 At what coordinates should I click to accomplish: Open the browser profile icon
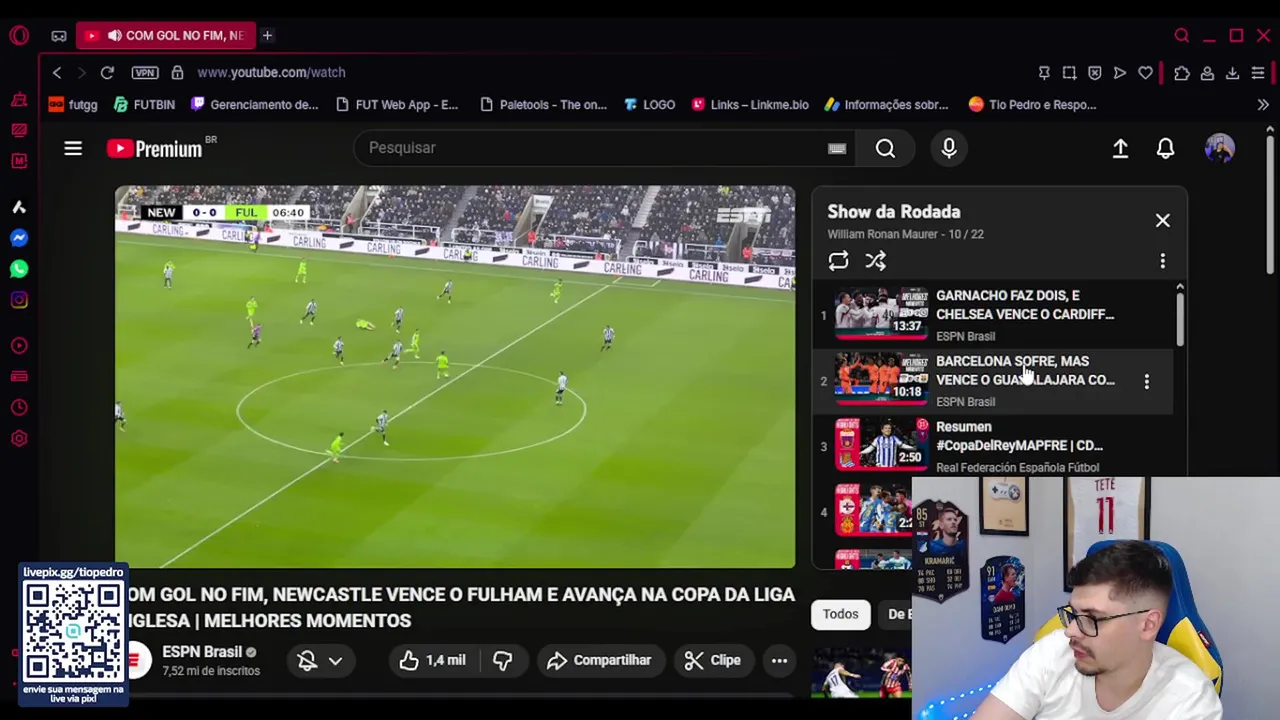[1207, 72]
